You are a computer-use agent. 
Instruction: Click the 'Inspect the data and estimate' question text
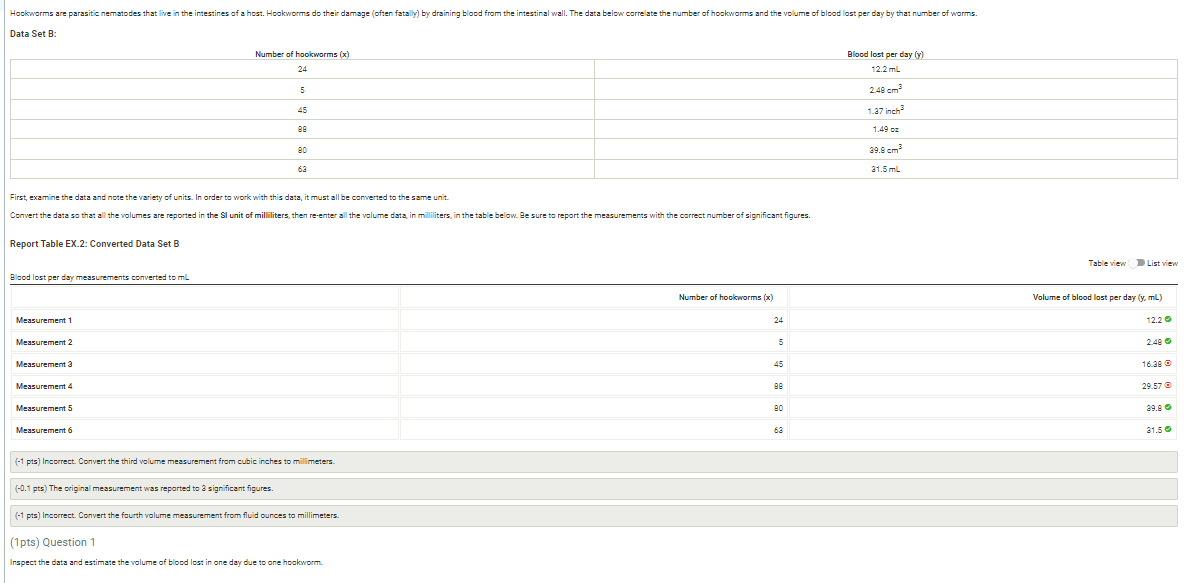(x=167, y=563)
